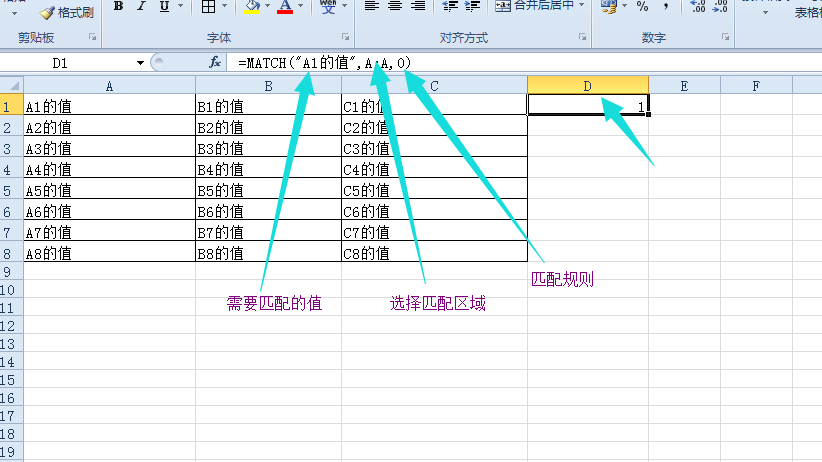This screenshot has height=462, width=822.
Task: Select cell containing C6的值
Action: click(434, 211)
